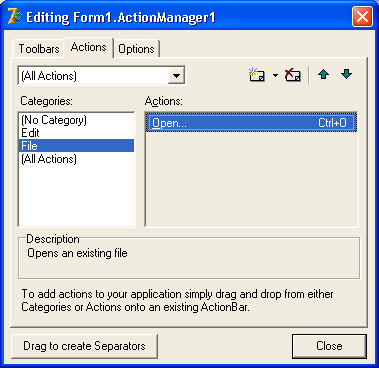Switch to the Options tab
The image size is (379, 368).
136,49
